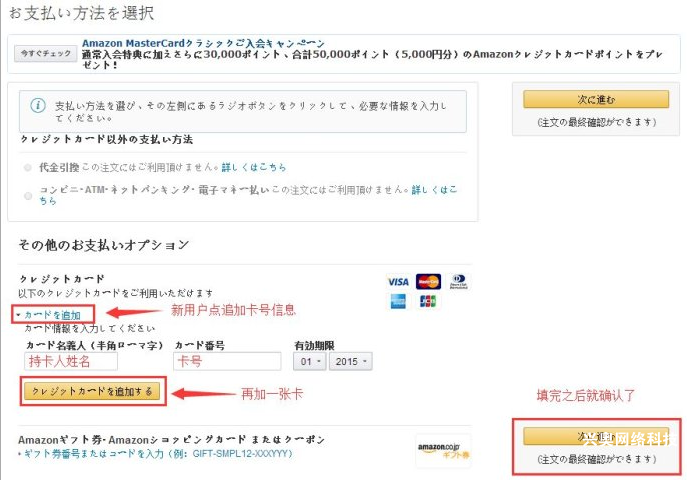Click the American Express card logo
The image size is (687, 480).
tap(398, 301)
